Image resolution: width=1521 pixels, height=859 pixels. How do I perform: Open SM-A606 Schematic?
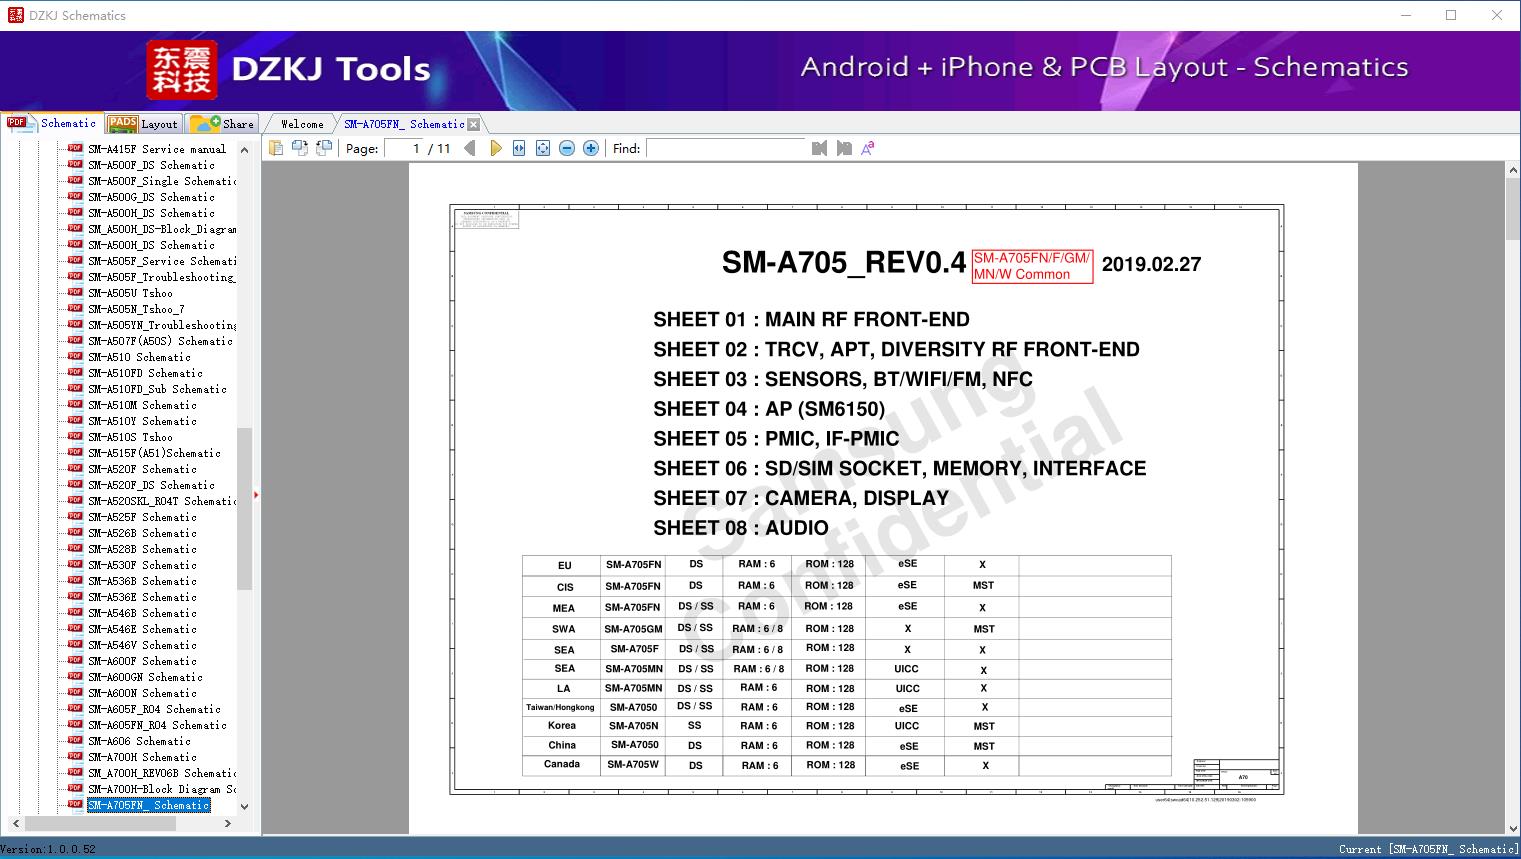(139, 741)
